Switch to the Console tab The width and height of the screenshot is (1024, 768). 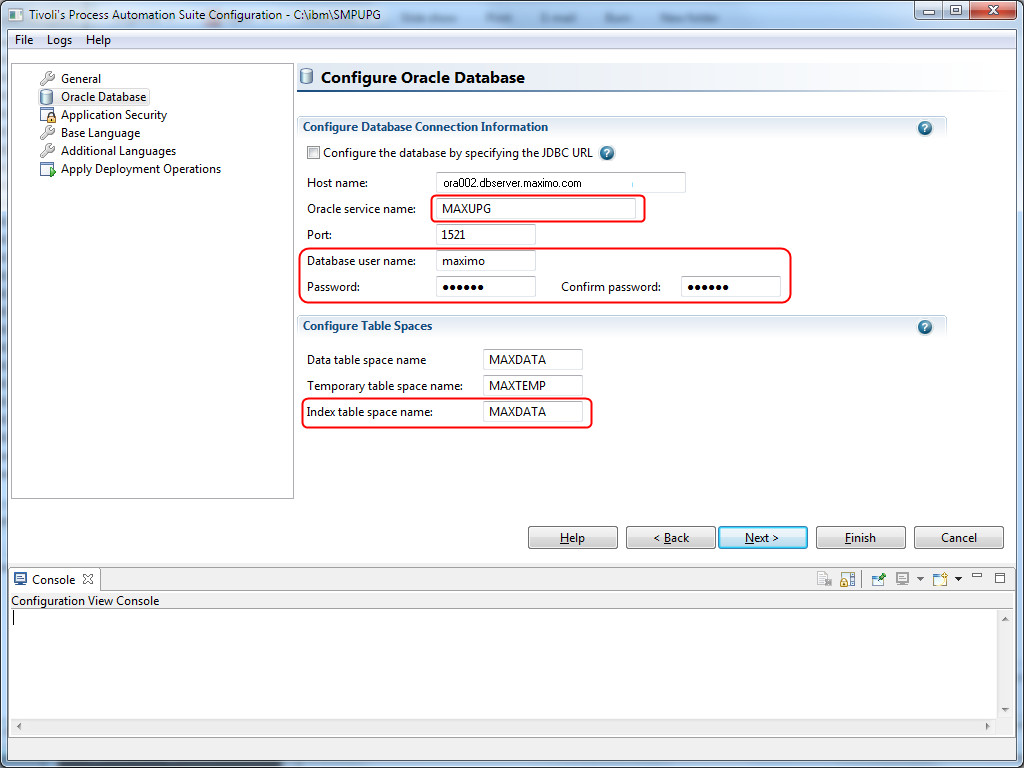point(54,580)
